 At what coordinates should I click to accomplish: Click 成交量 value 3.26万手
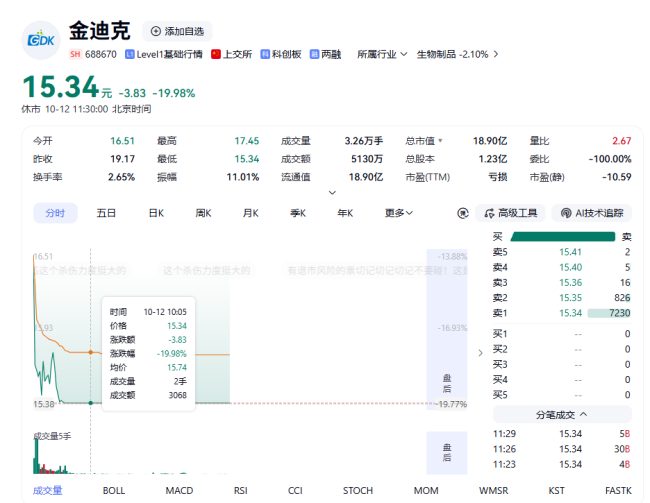click(x=364, y=141)
